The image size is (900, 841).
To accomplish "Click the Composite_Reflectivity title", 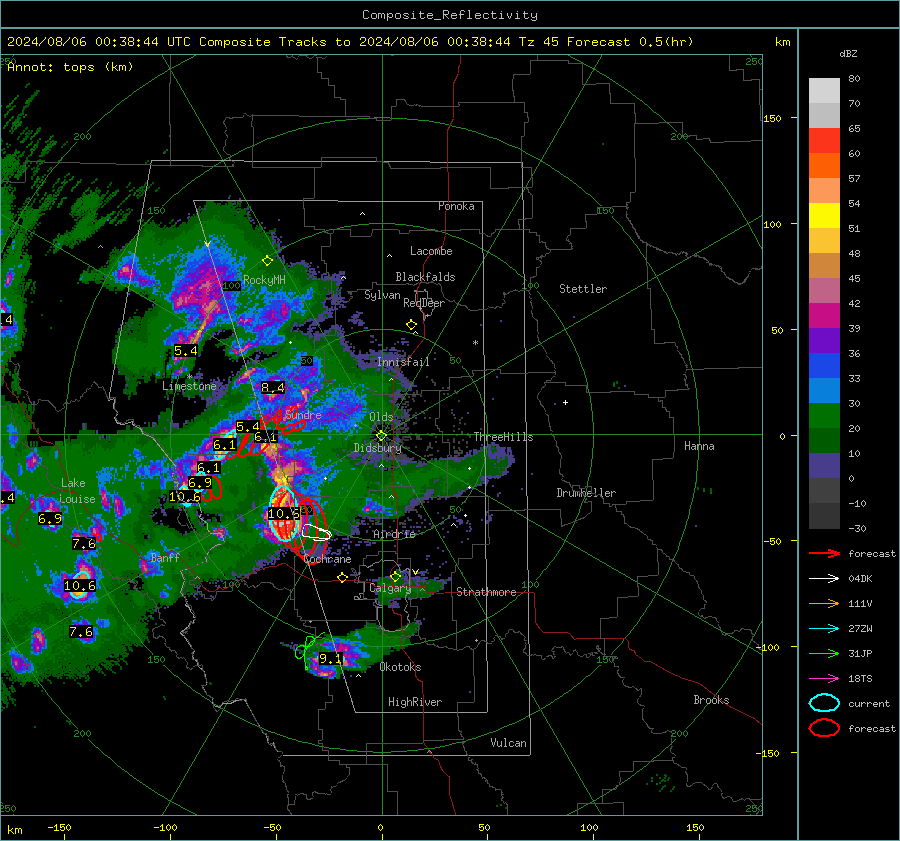I will (449, 15).
